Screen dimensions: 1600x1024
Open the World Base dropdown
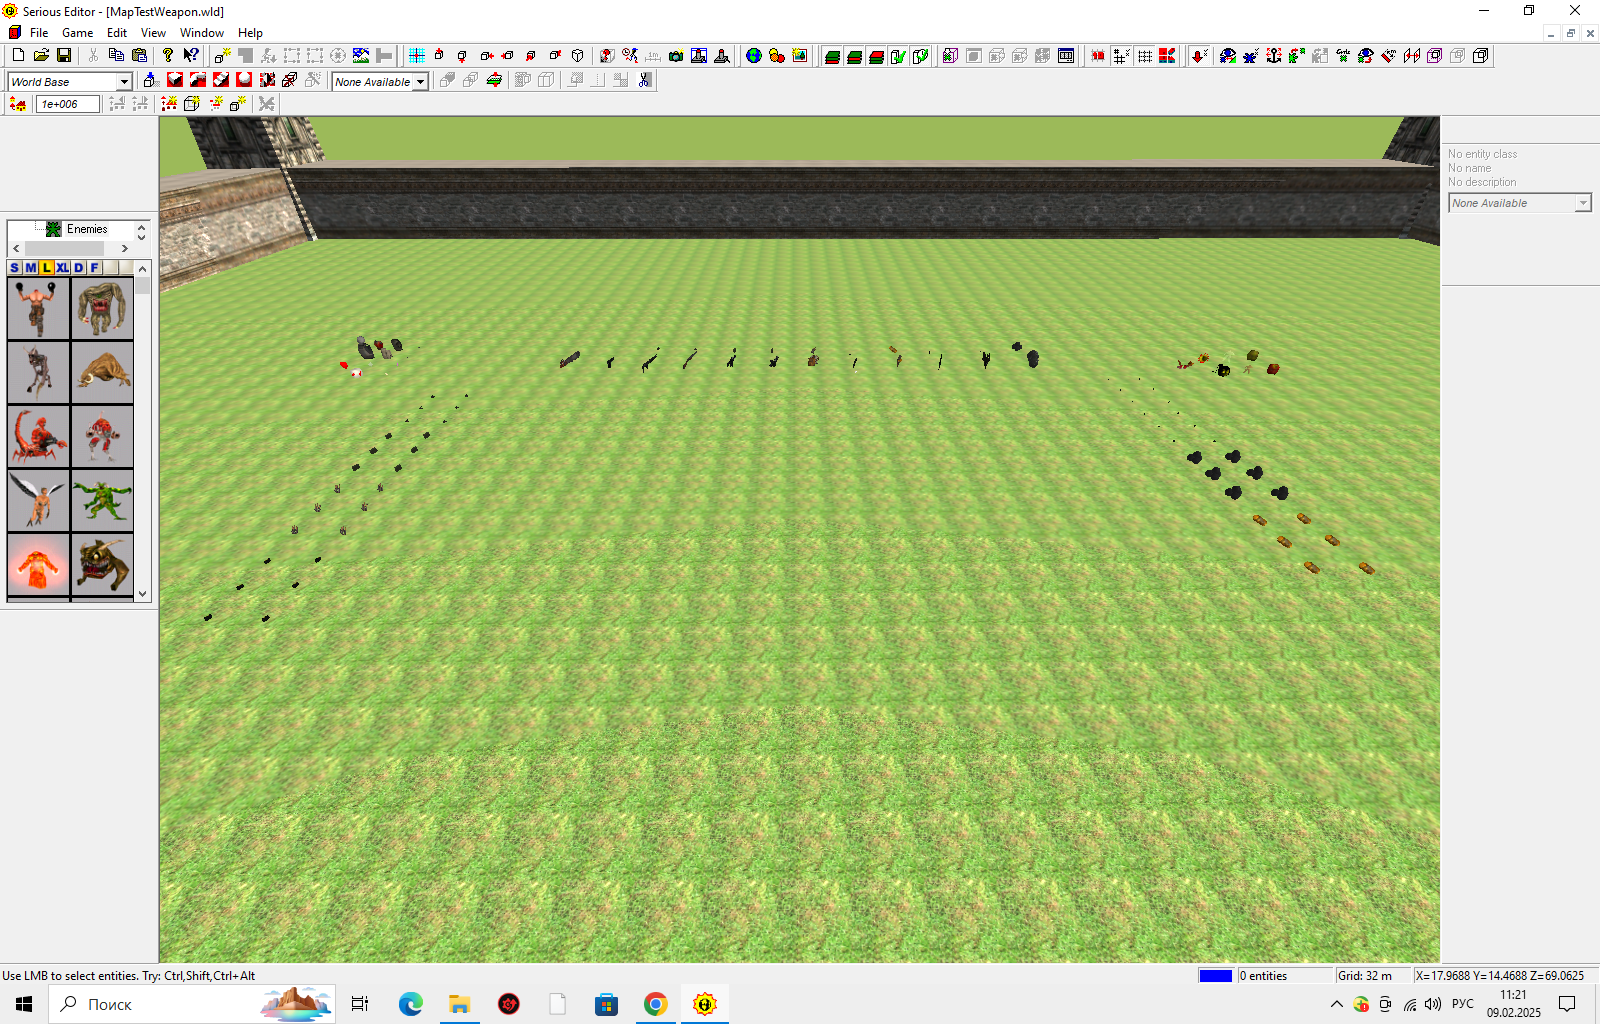(x=124, y=82)
